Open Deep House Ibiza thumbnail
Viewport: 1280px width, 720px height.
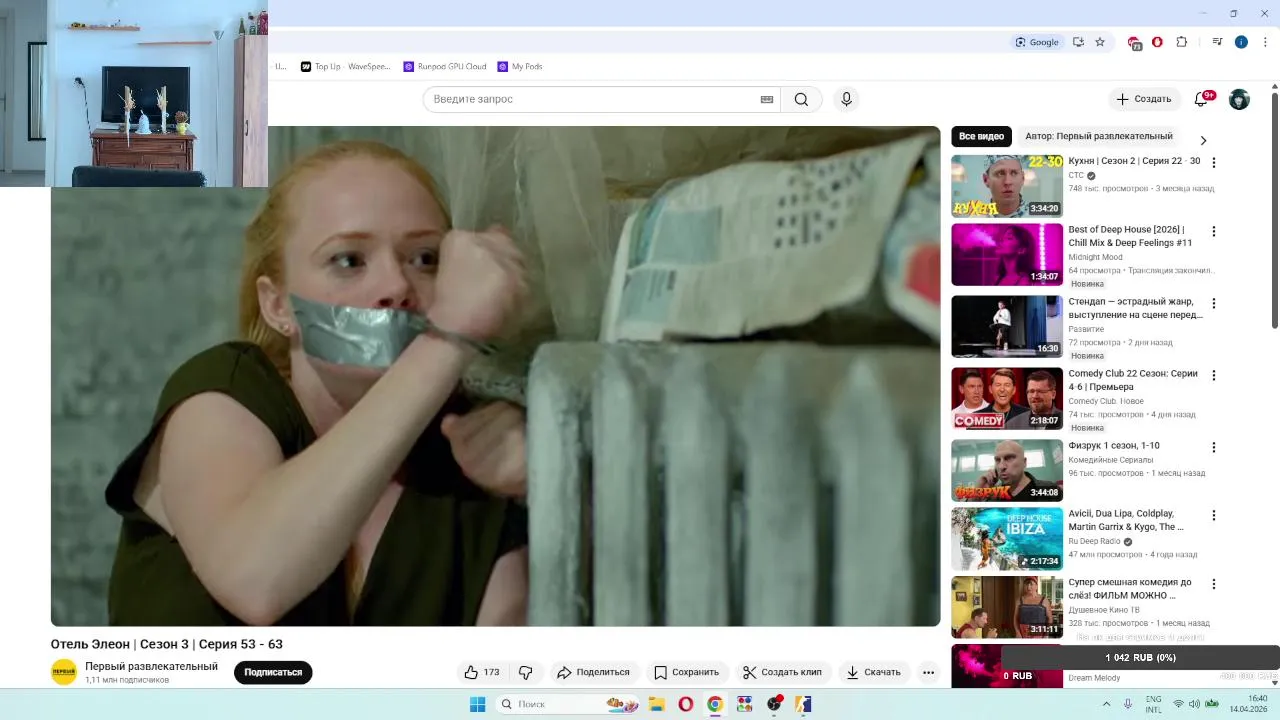point(1007,538)
